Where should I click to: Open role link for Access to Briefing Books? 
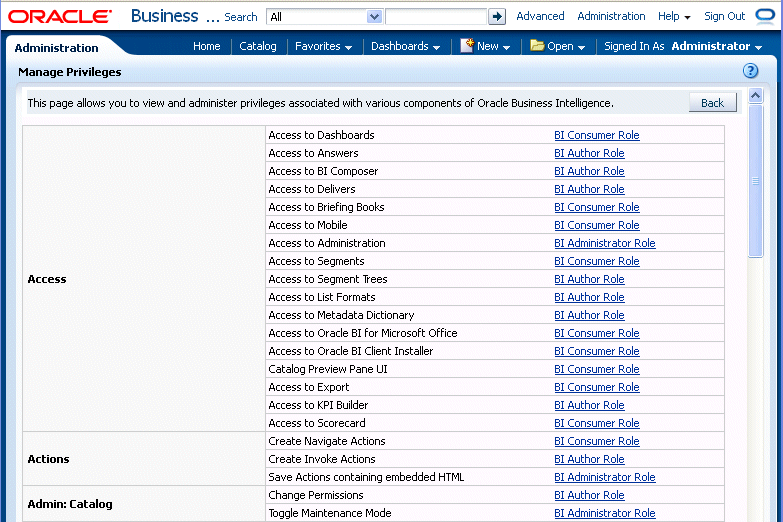click(597, 207)
